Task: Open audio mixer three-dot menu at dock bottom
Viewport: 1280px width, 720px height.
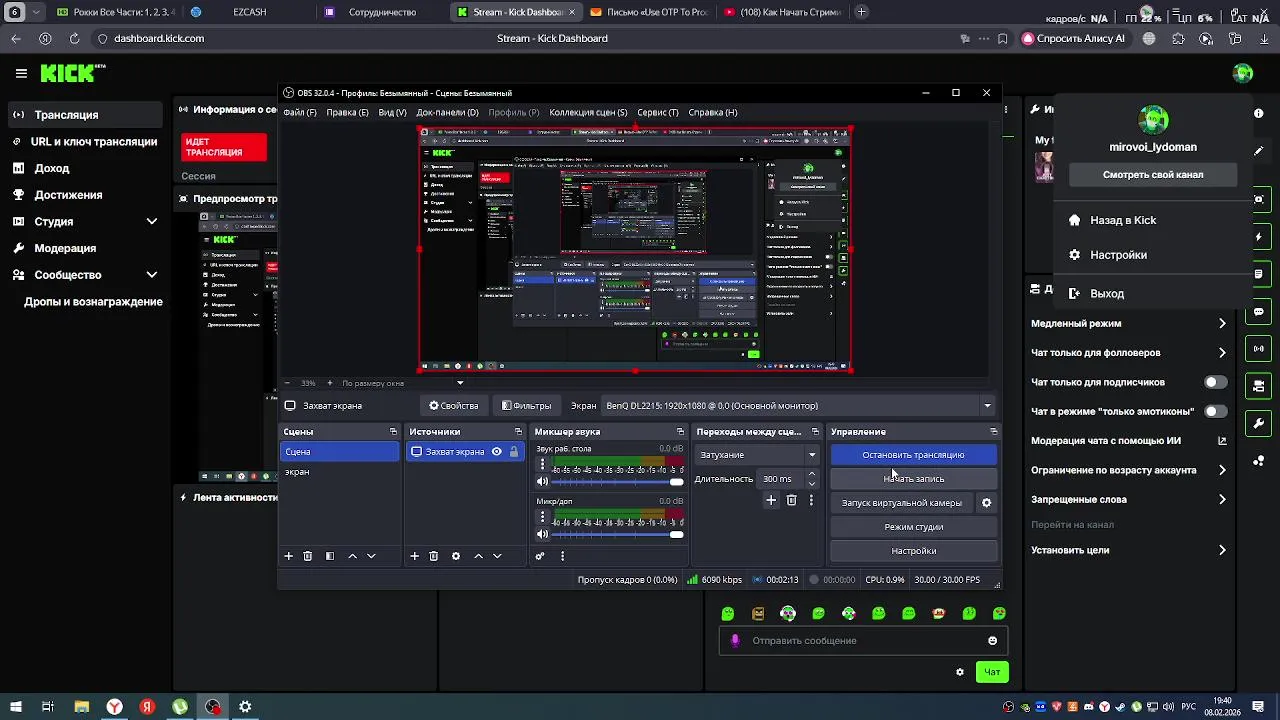Action: tap(562, 556)
